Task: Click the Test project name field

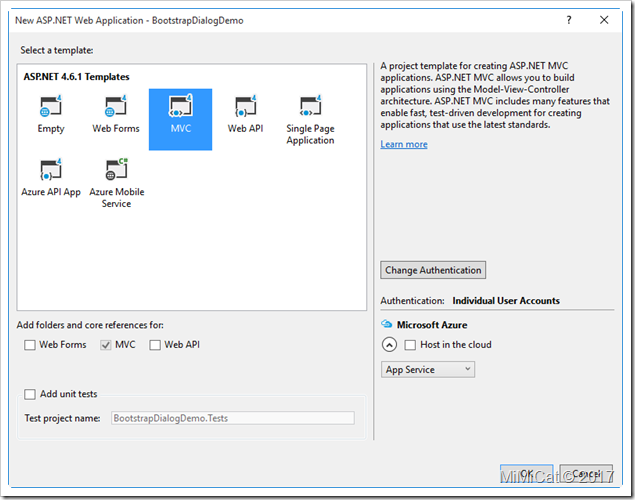Action: click(x=233, y=418)
